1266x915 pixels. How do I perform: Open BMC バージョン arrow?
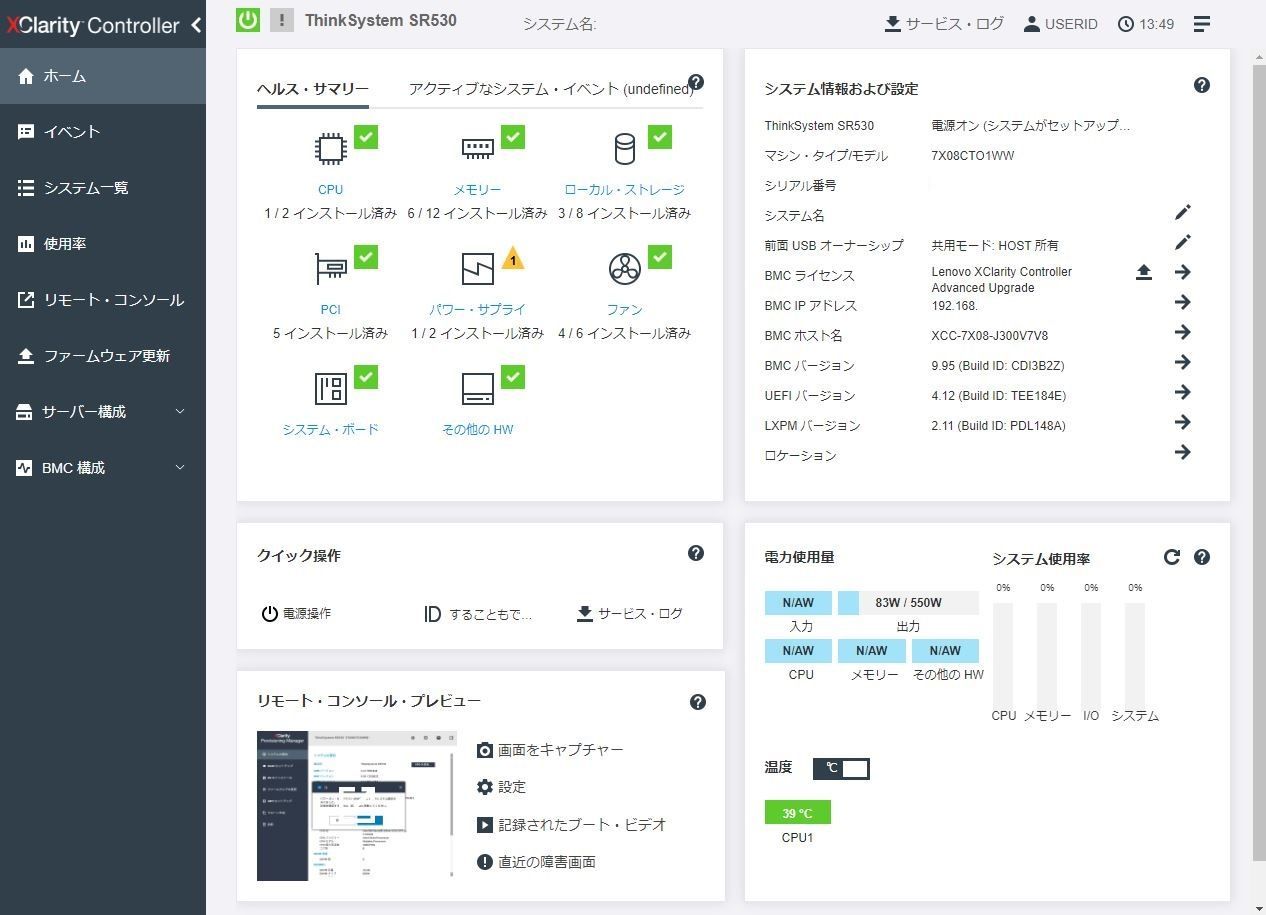coord(1182,362)
